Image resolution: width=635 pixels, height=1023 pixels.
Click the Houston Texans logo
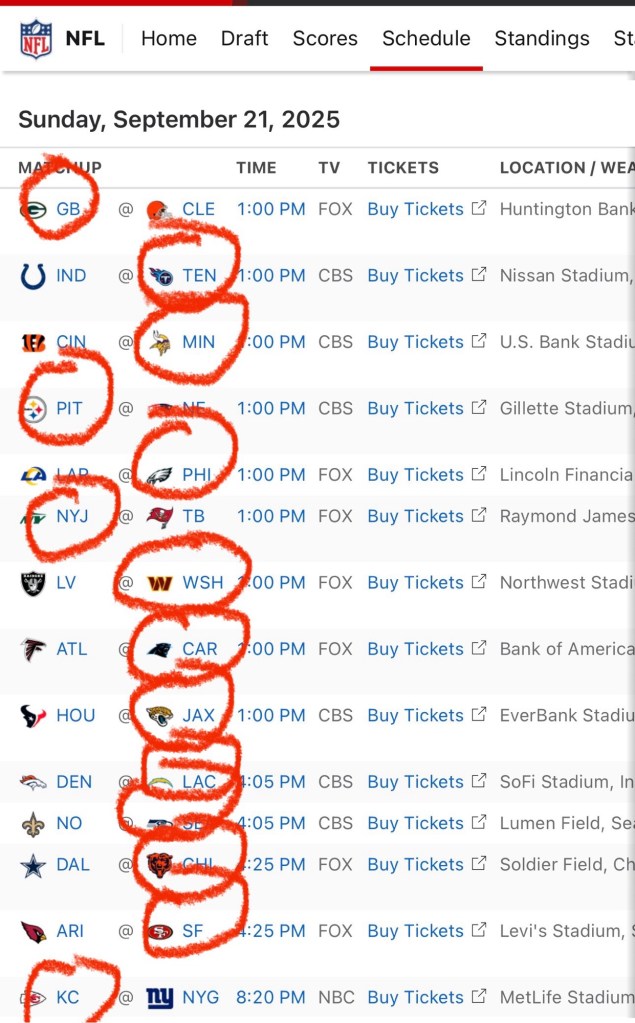(x=33, y=716)
